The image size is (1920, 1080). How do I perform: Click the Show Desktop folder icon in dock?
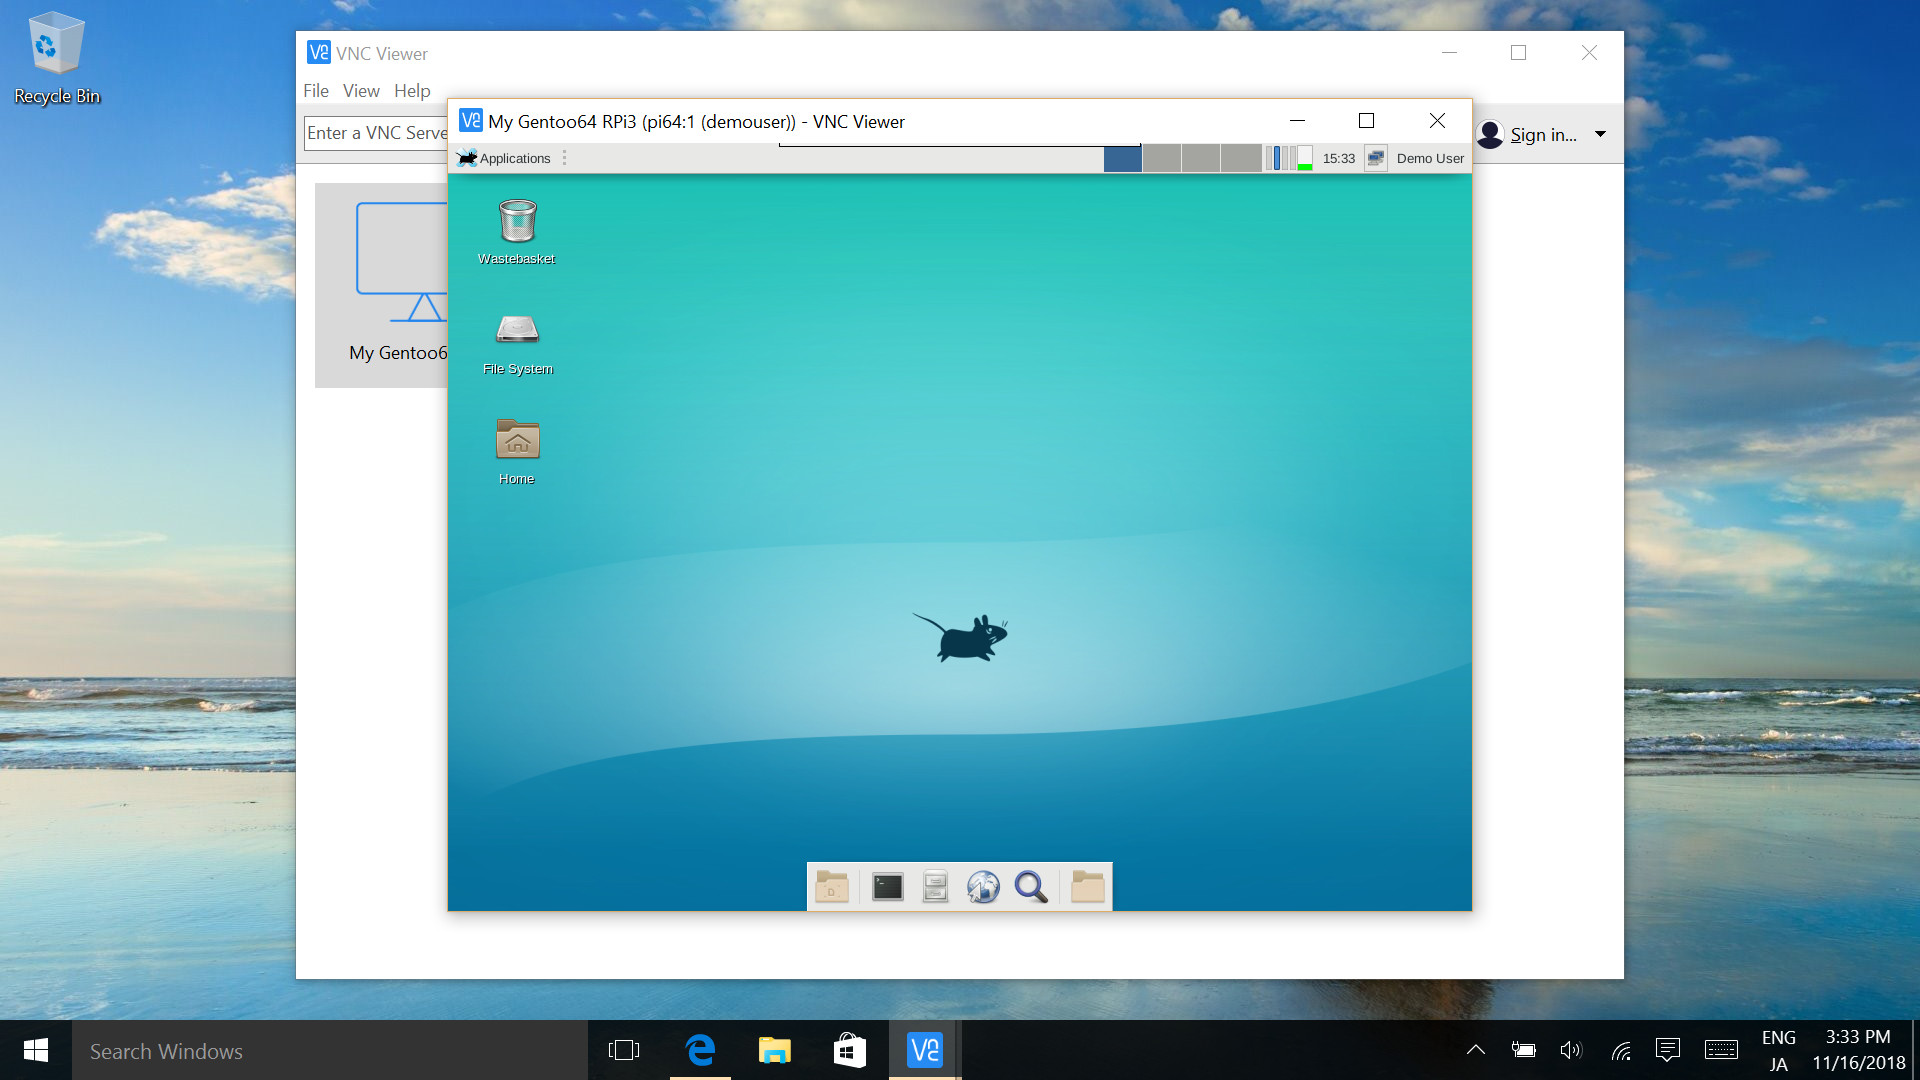coord(832,887)
